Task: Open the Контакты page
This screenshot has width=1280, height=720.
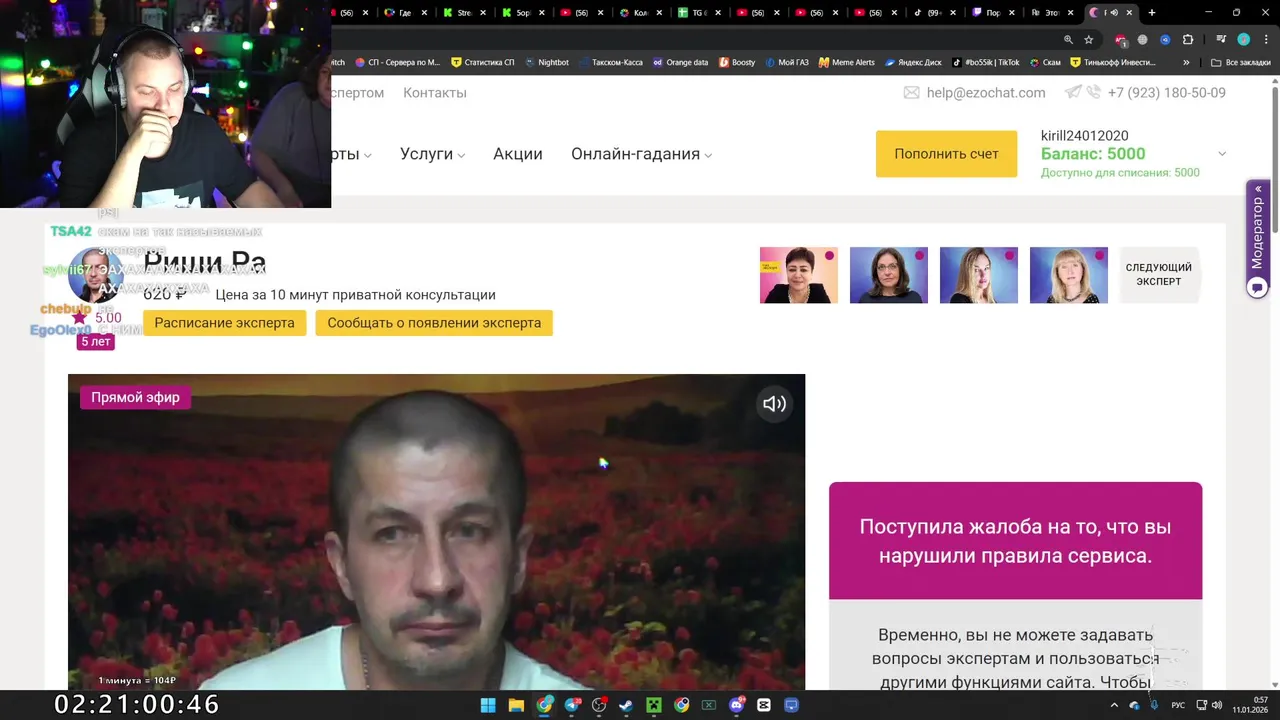Action: coord(435,92)
